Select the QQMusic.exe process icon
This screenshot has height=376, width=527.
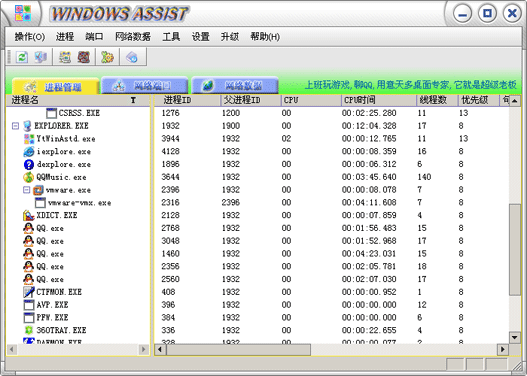coord(29,177)
